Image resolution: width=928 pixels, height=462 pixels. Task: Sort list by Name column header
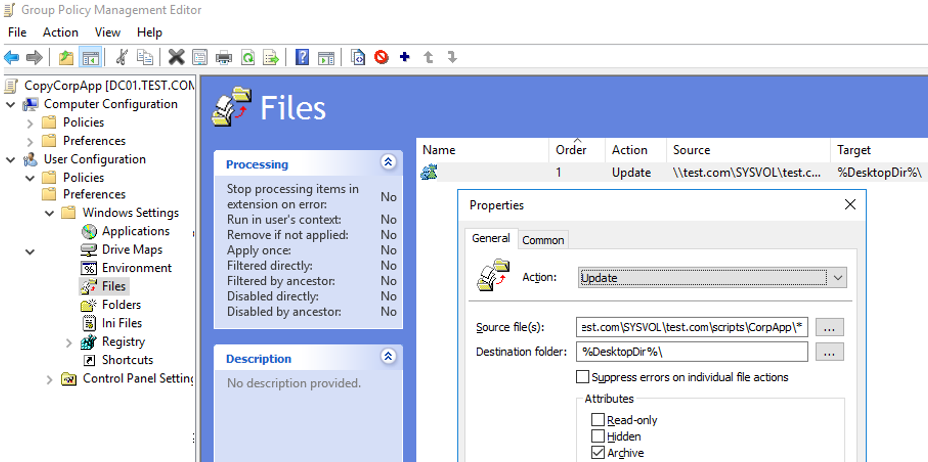click(482, 150)
